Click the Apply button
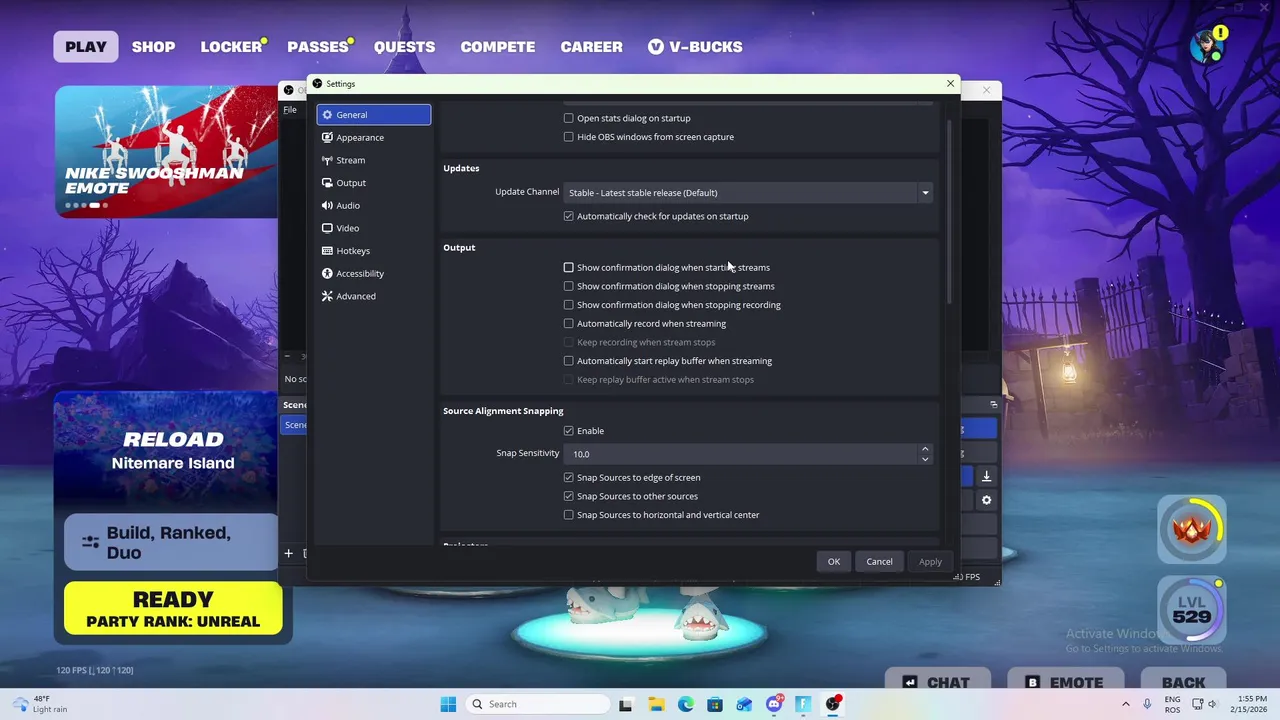 [930, 562]
